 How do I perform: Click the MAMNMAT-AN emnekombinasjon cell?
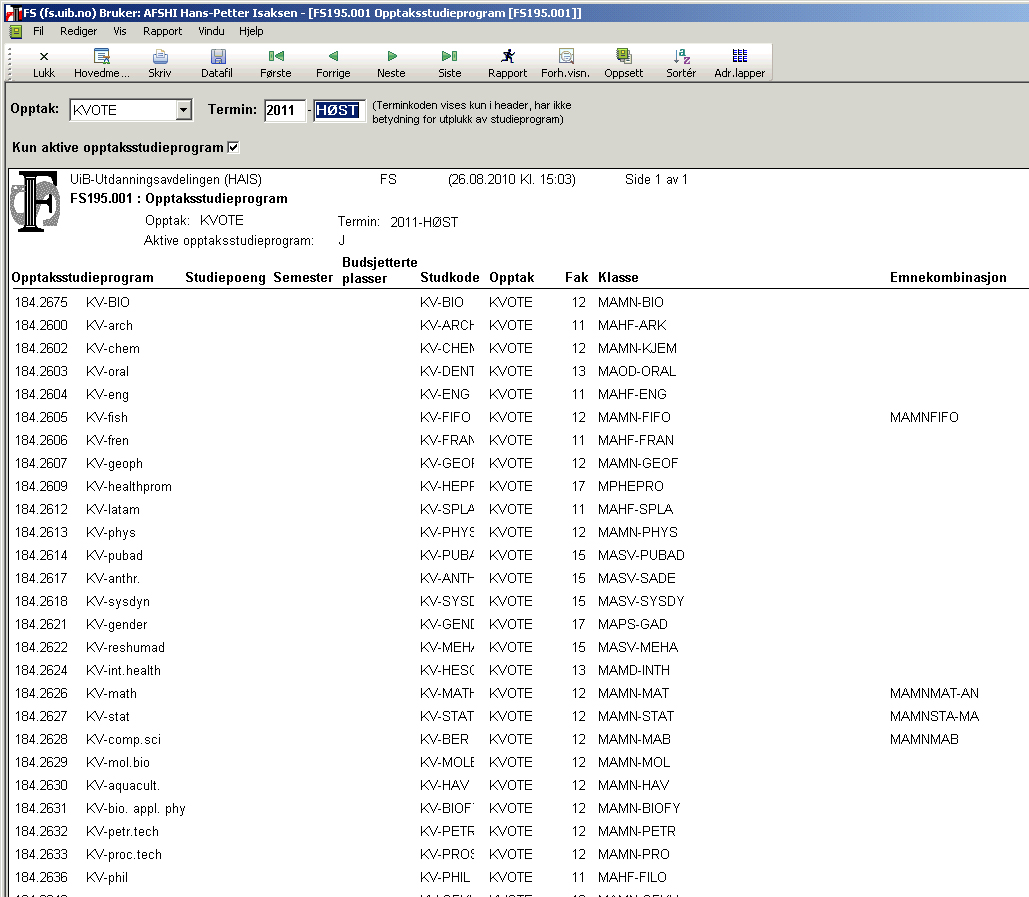pos(934,694)
